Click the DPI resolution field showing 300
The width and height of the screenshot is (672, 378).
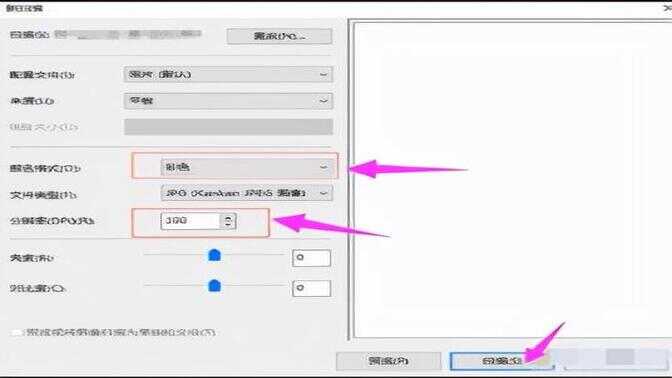[x=191, y=221]
